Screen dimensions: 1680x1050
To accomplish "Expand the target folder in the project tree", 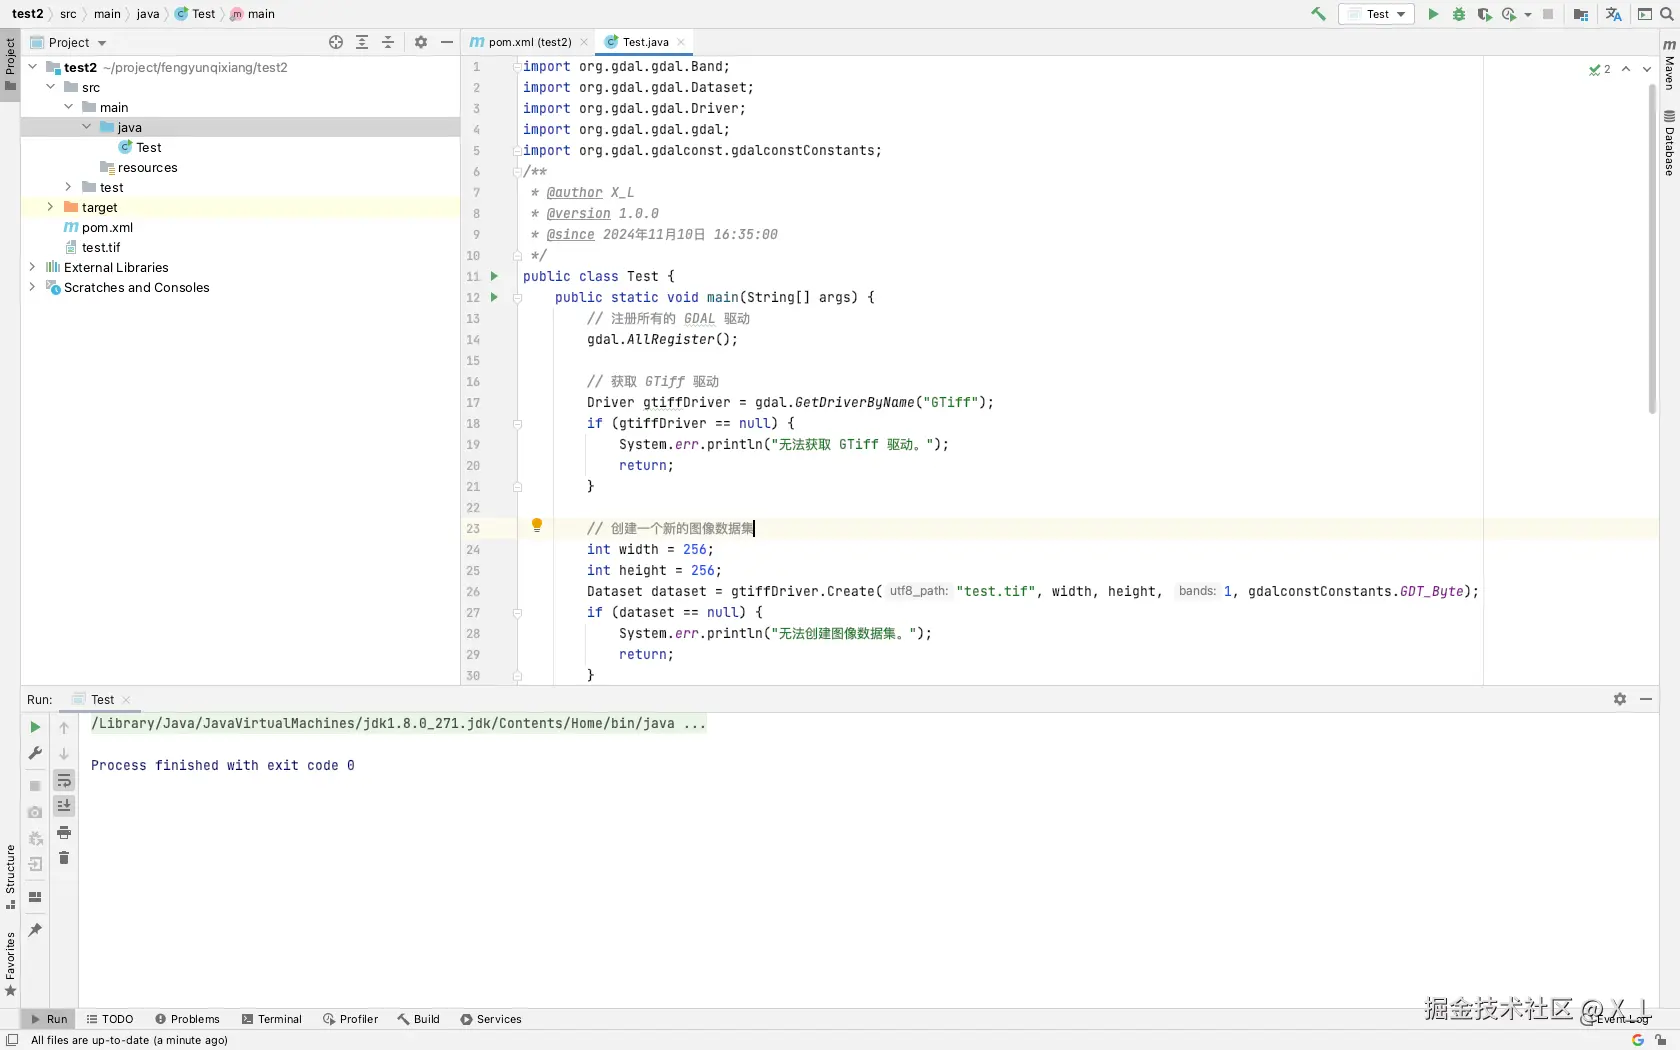I will [x=50, y=207].
